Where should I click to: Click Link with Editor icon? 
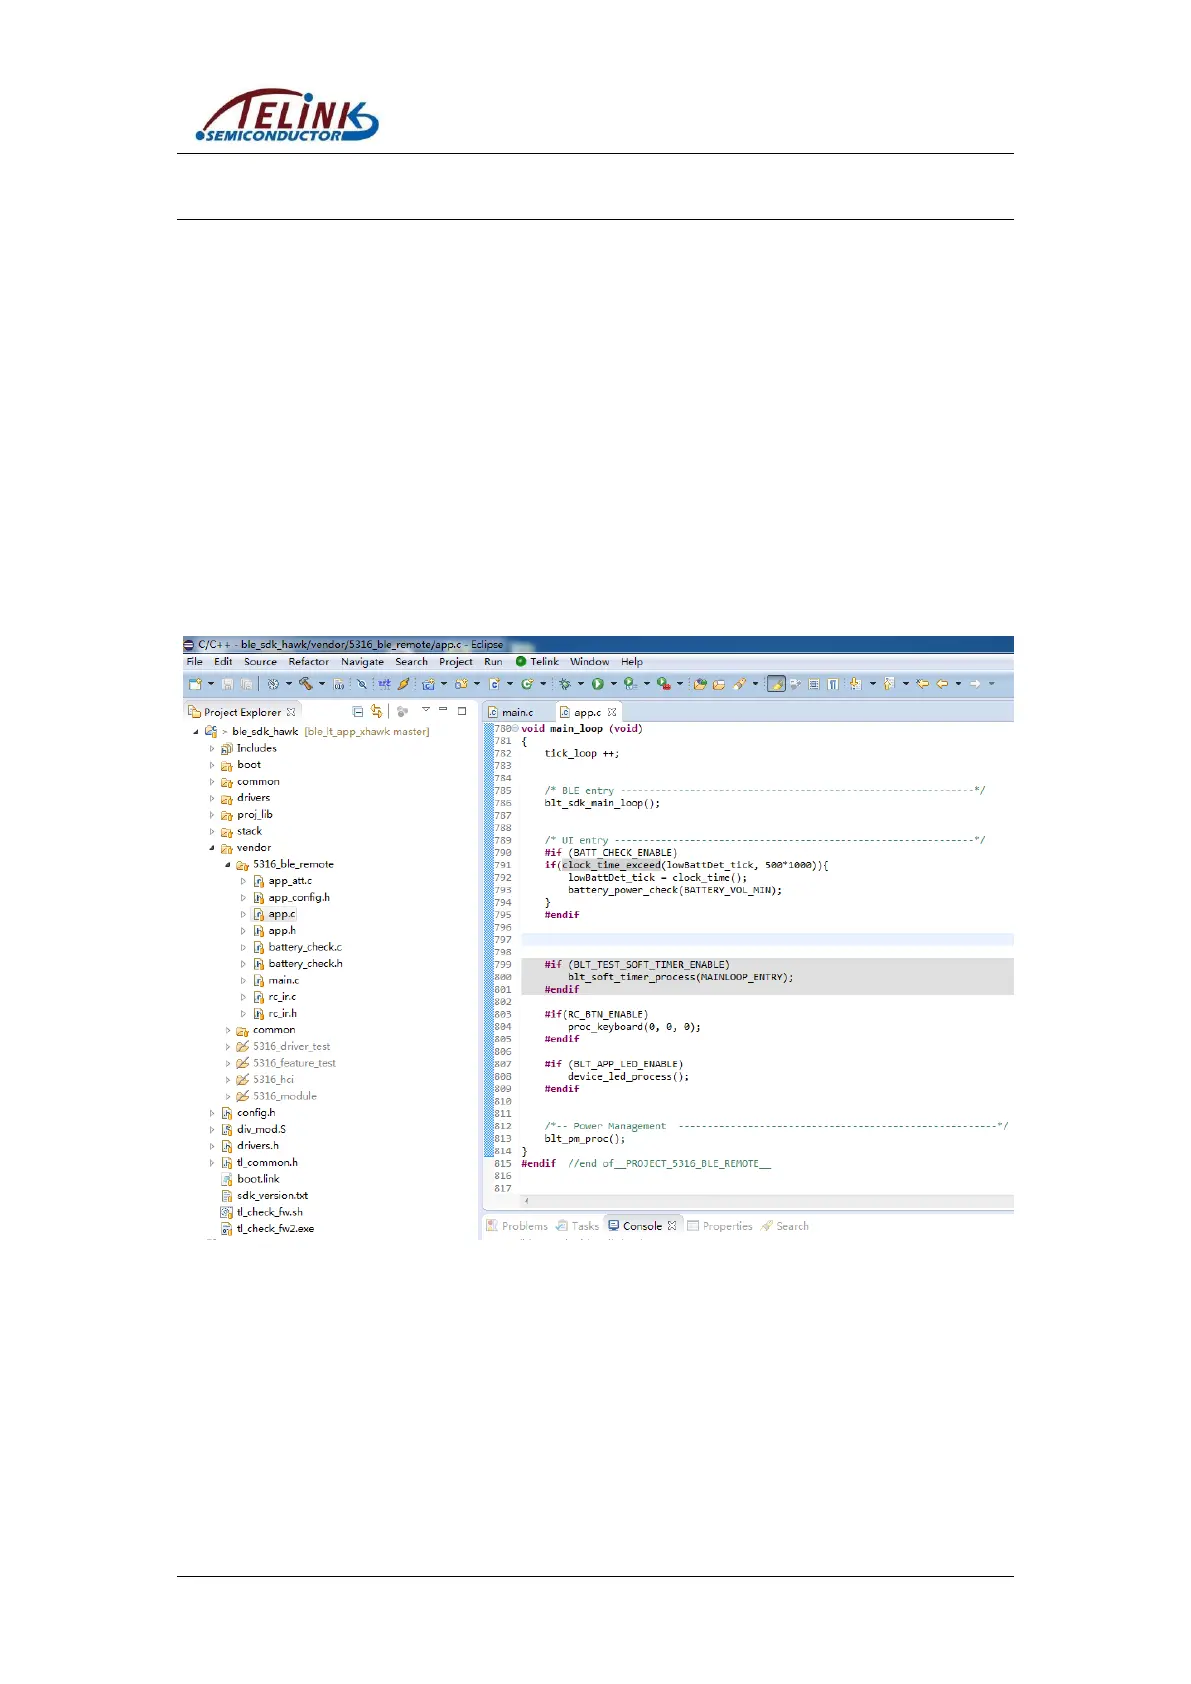pyautogui.click(x=377, y=712)
